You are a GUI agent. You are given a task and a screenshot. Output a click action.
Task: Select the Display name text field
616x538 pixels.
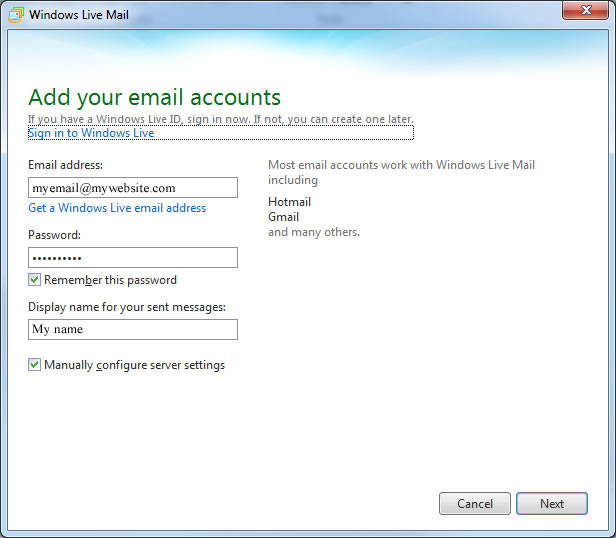pos(133,330)
